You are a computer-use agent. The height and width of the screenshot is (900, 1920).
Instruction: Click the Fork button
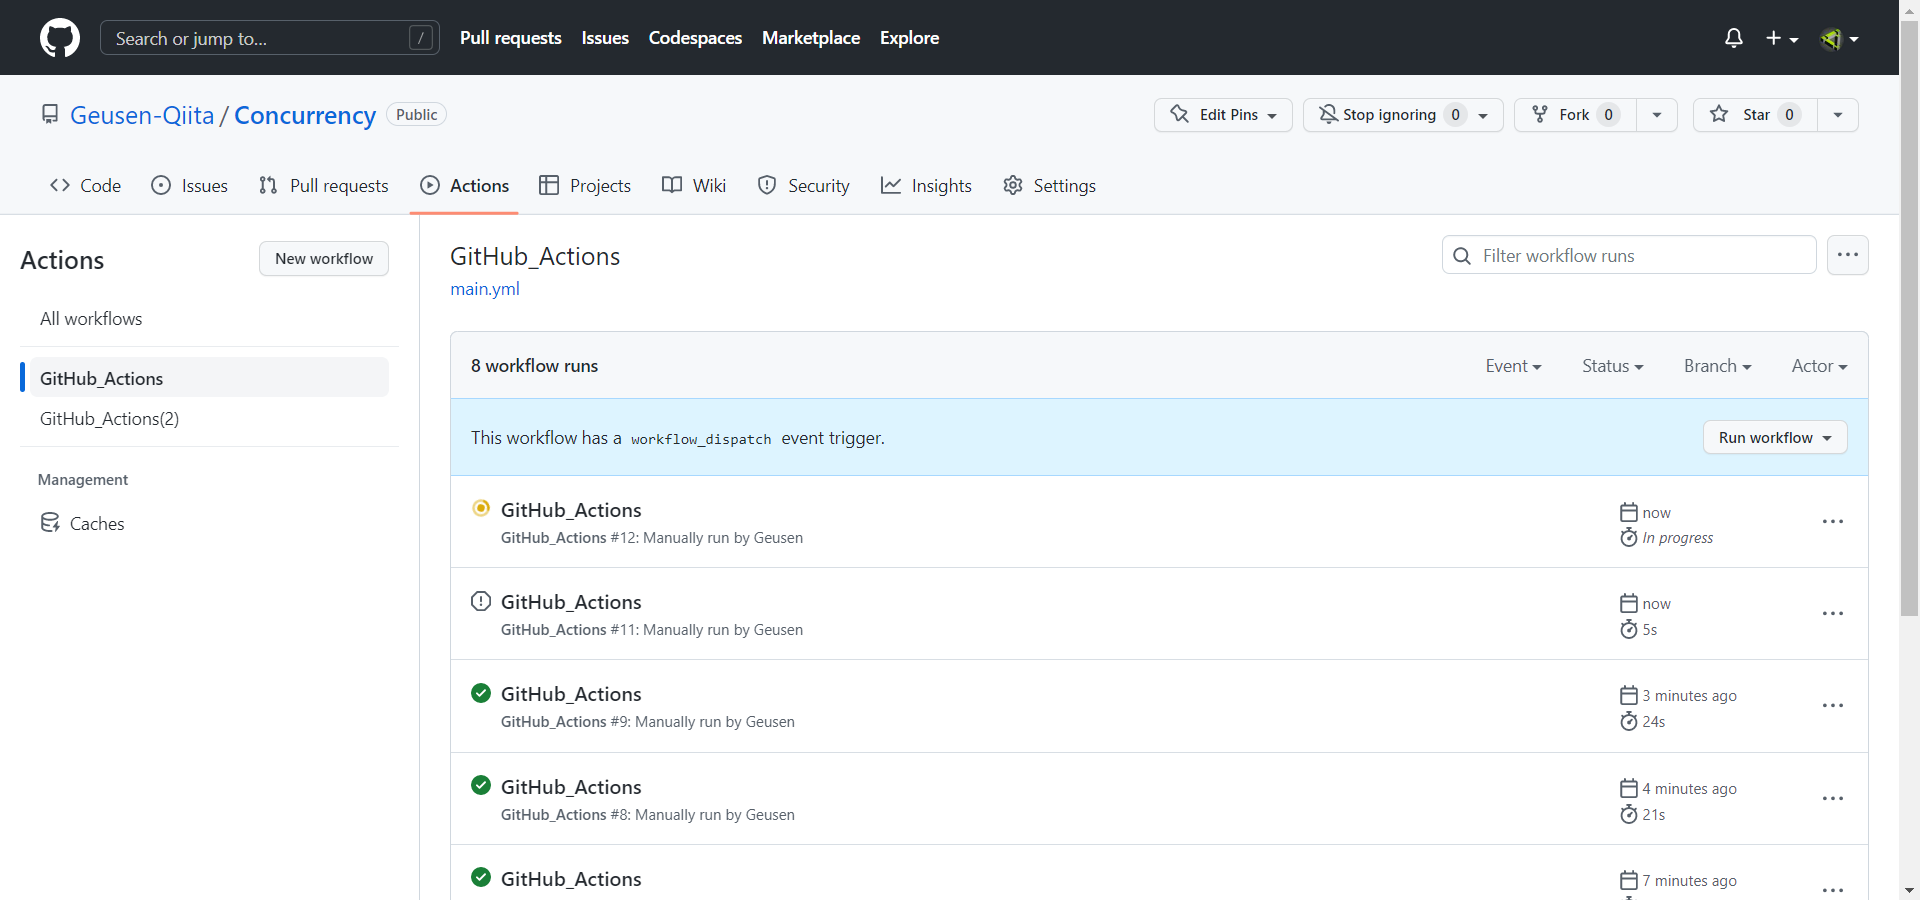tap(1575, 115)
